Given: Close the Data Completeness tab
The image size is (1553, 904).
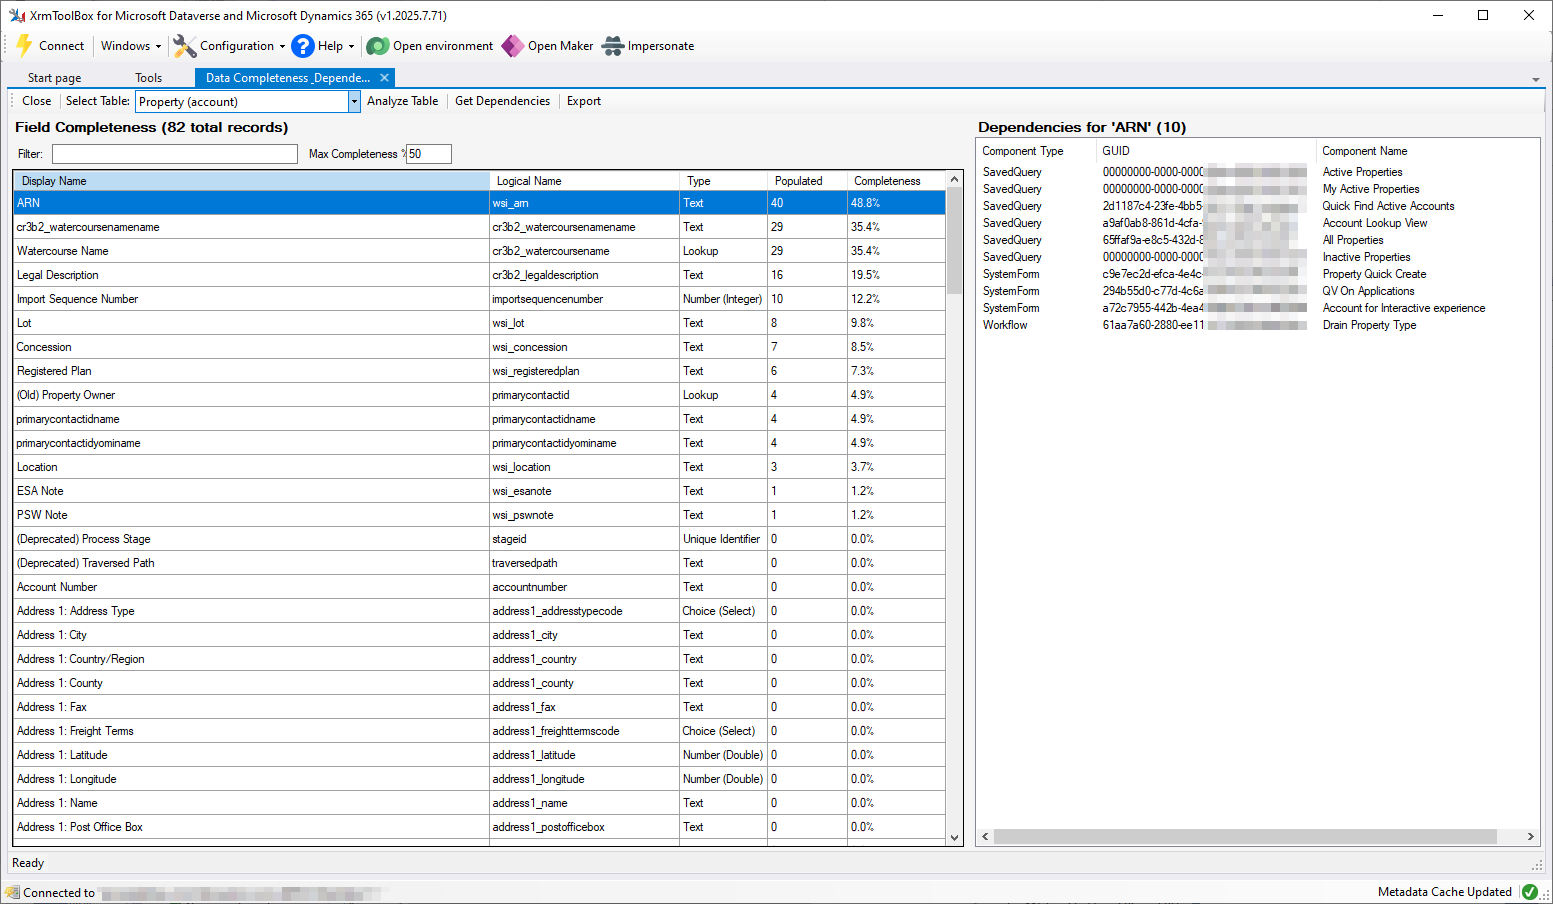Looking at the screenshot, I should click(x=384, y=77).
